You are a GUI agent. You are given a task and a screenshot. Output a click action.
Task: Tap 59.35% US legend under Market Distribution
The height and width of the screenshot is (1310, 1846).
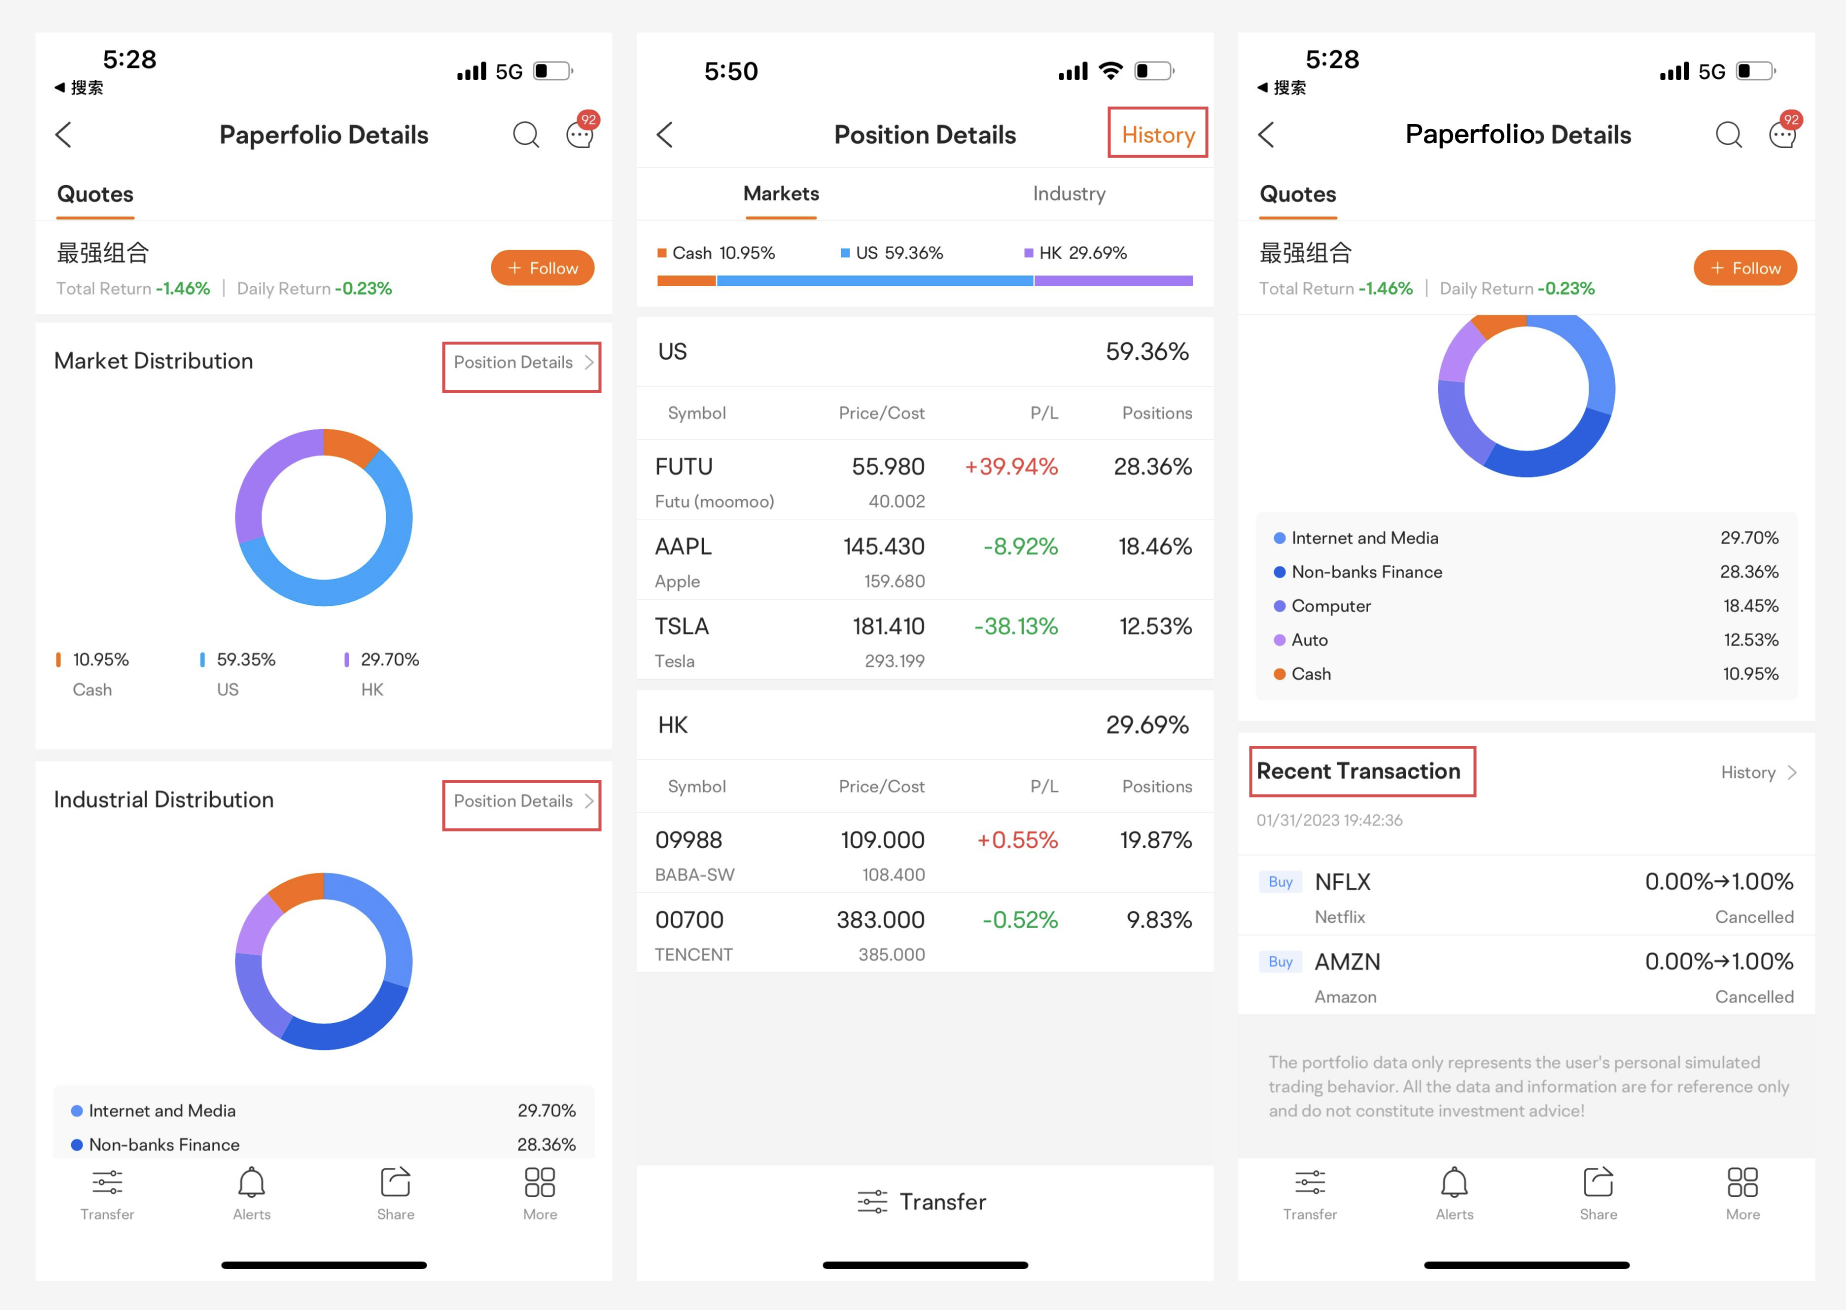pos(238,674)
